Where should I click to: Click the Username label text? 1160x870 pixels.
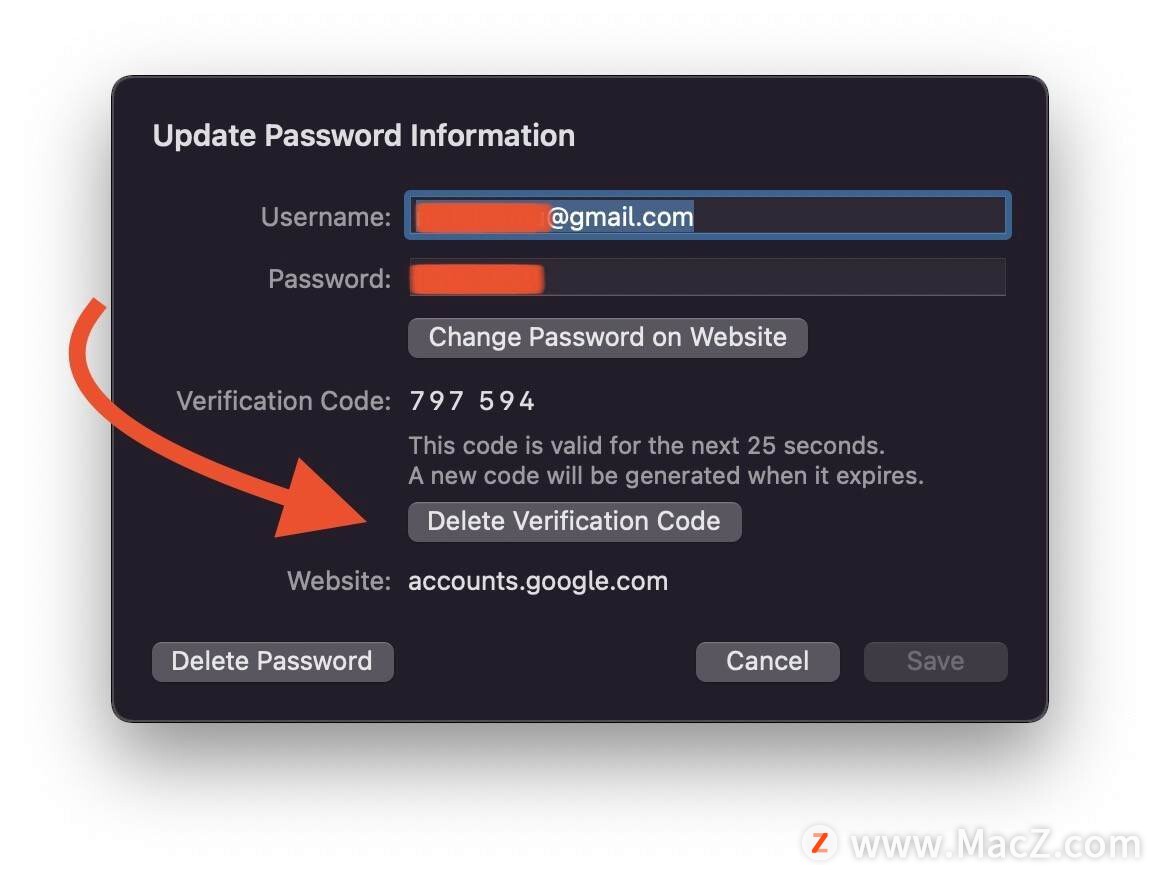point(326,217)
